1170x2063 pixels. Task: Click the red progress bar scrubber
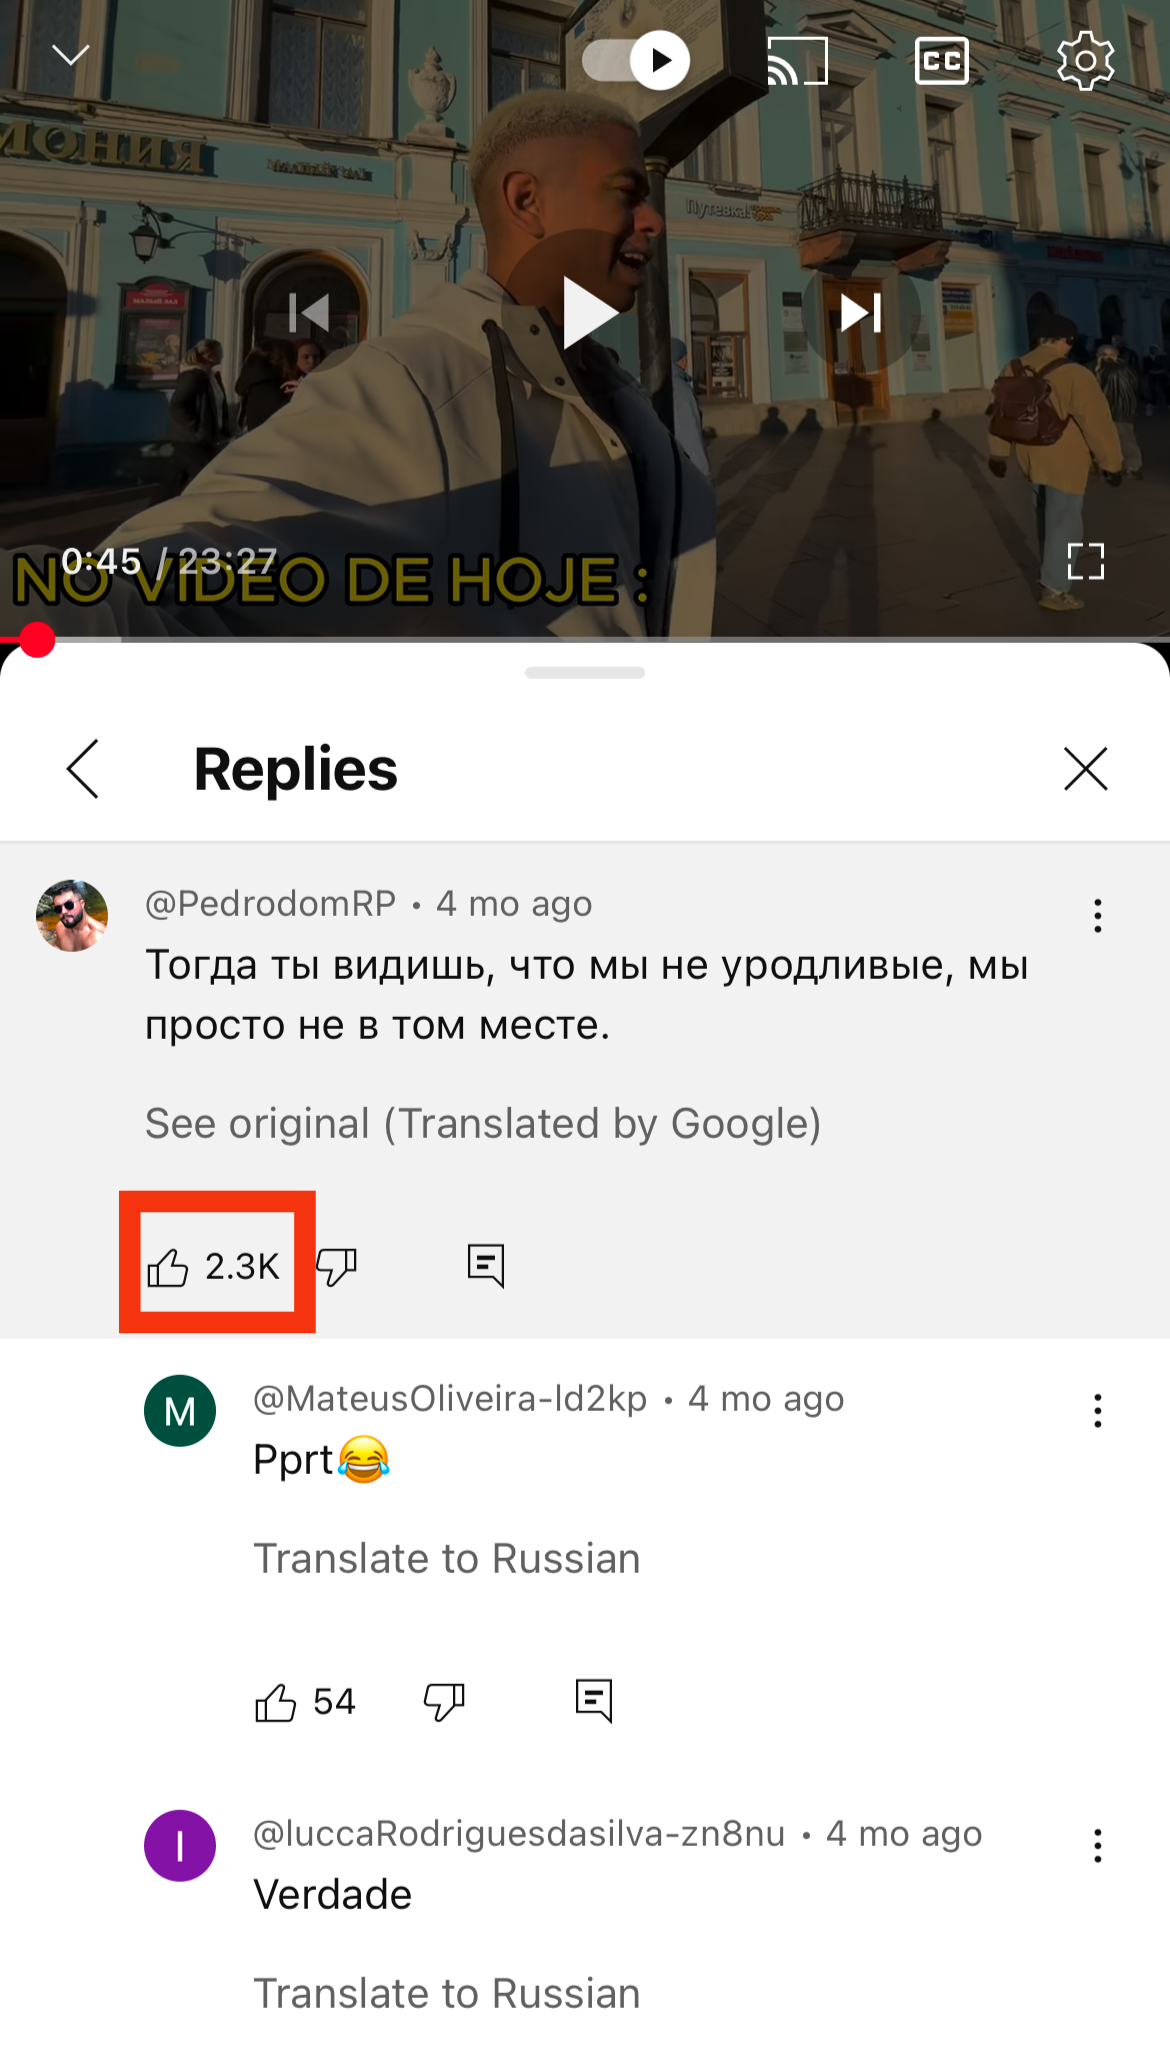37,640
